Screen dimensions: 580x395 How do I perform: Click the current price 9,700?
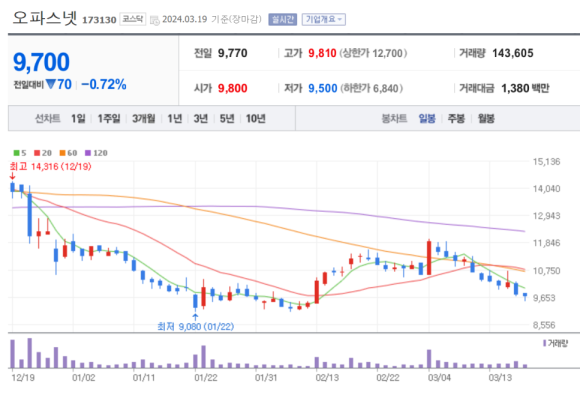tap(41, 62)
